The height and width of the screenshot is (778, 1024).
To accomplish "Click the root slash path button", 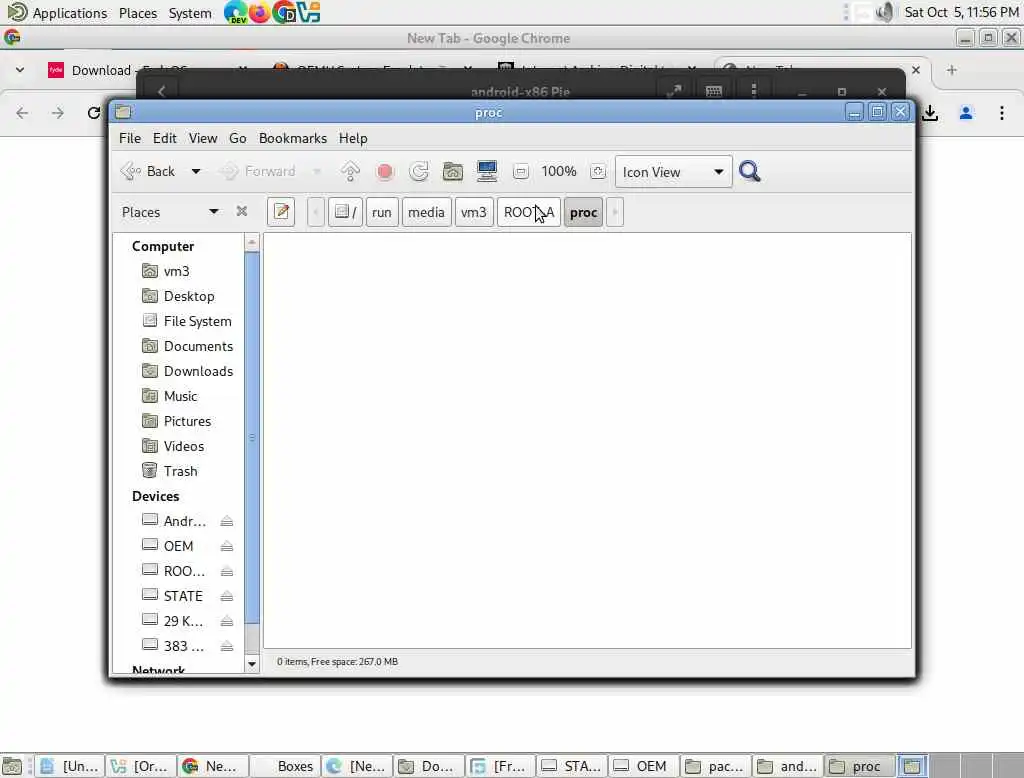I will (345, 212).
